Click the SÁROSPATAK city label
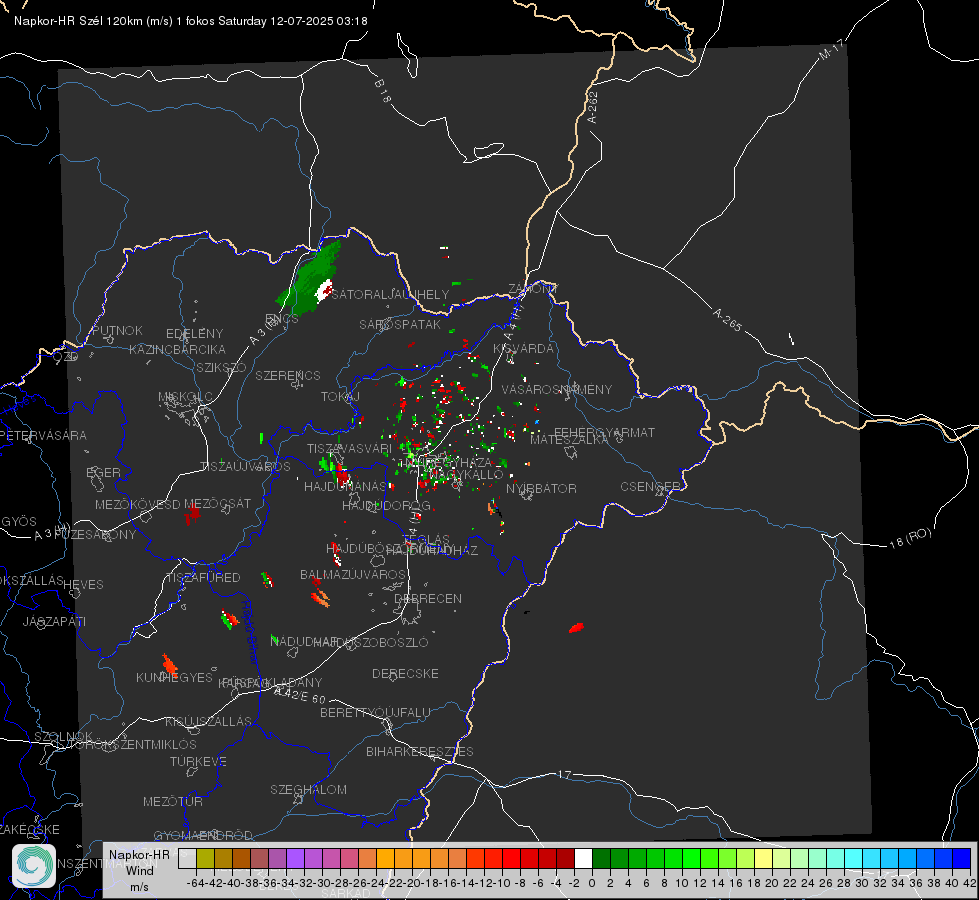 [400, 324]
